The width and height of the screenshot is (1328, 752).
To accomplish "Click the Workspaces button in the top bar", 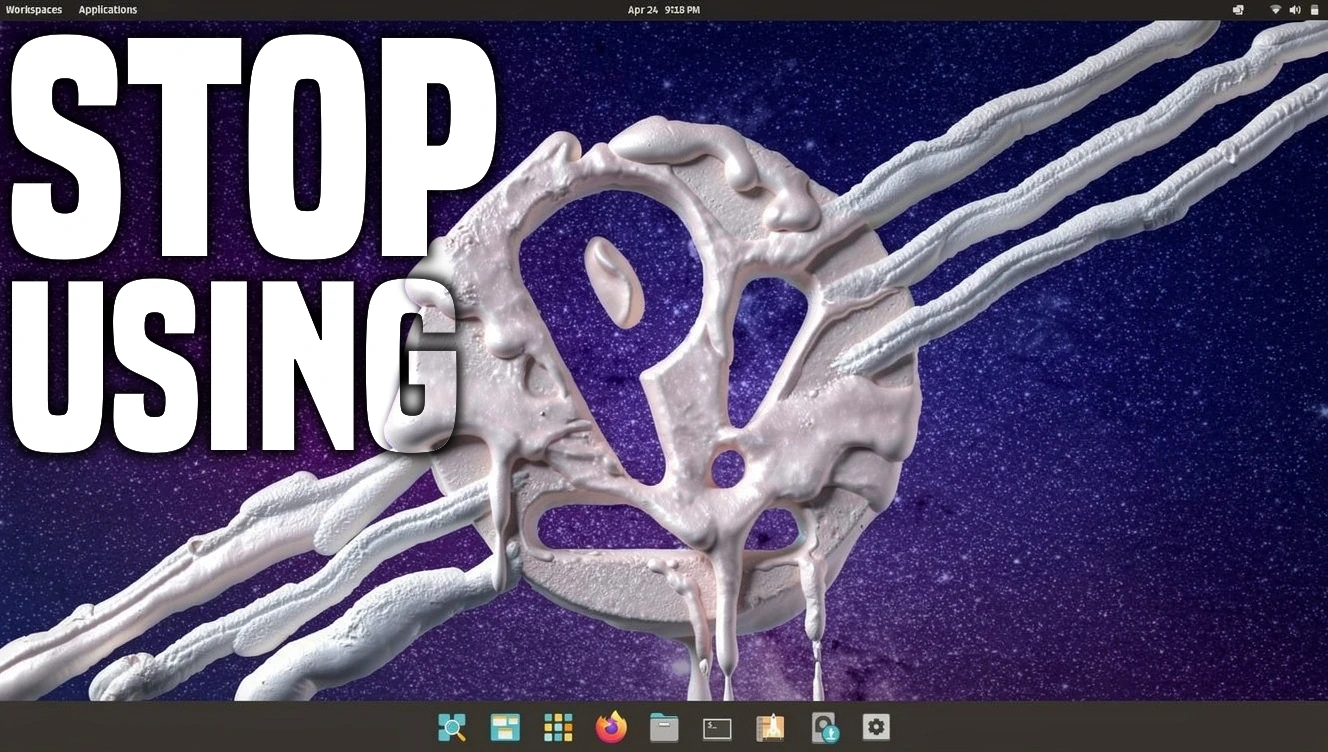I will tap(33, 10).
